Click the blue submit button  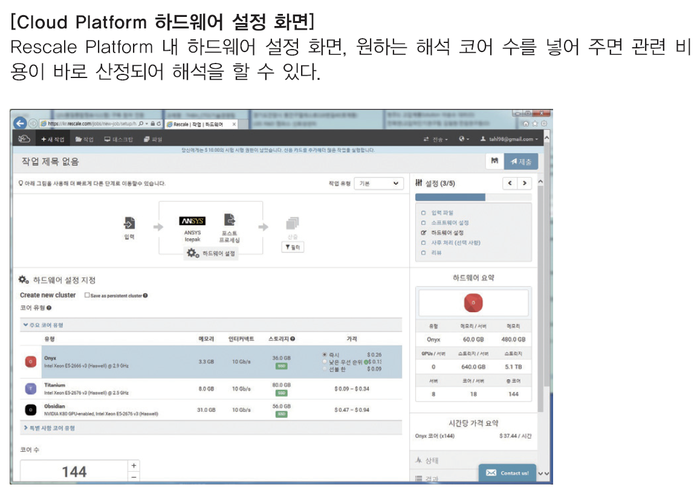pos(521,161)
